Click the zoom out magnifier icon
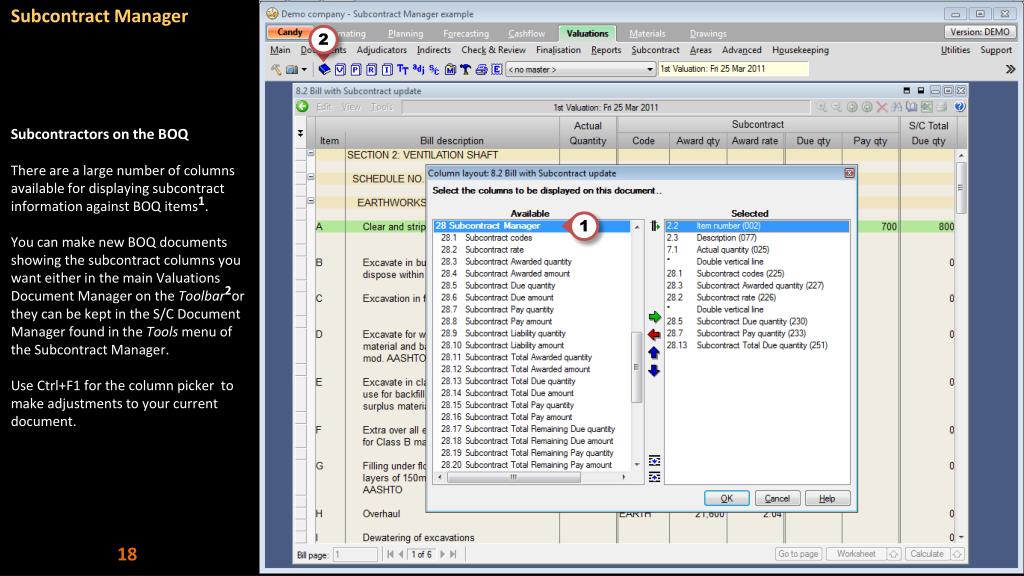 pyautogui.click(x=837, y=106)
